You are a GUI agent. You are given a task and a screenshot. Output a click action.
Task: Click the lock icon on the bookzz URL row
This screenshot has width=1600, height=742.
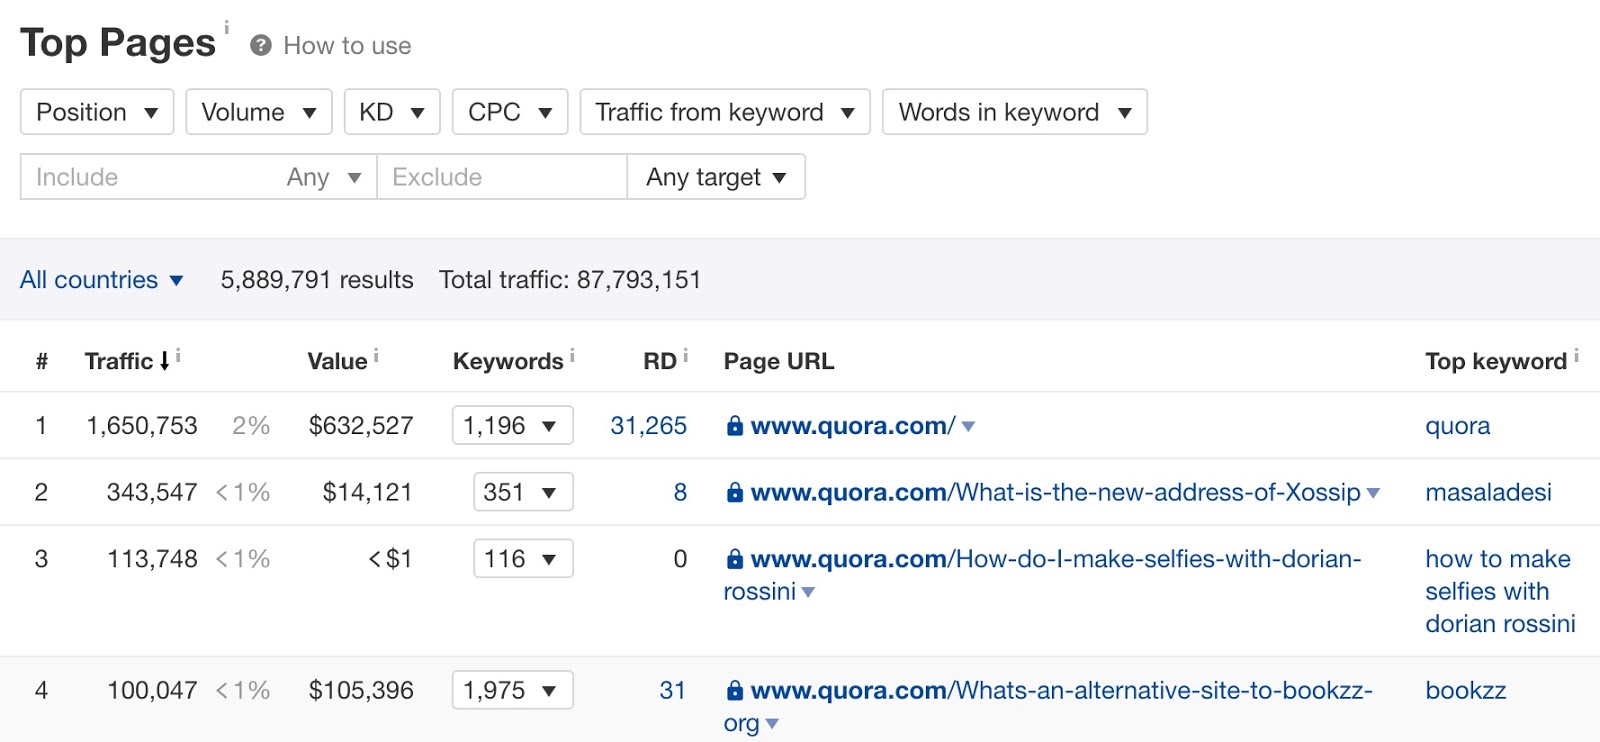[735, 690]
